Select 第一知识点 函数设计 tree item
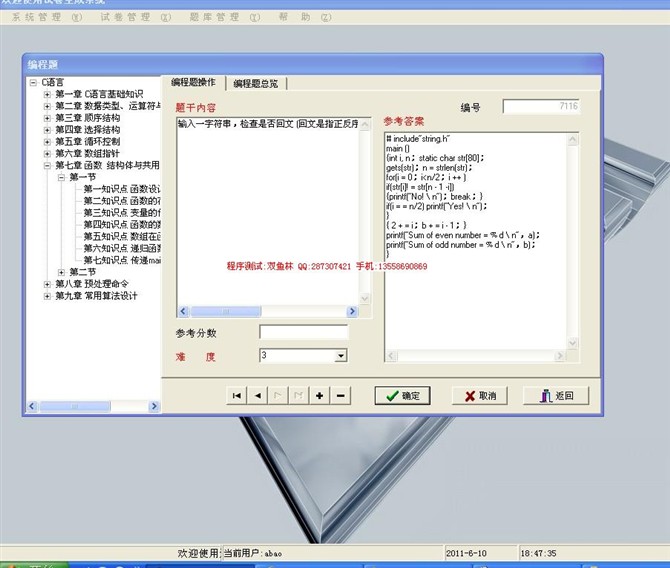670x568 pixels. [122, 189]
